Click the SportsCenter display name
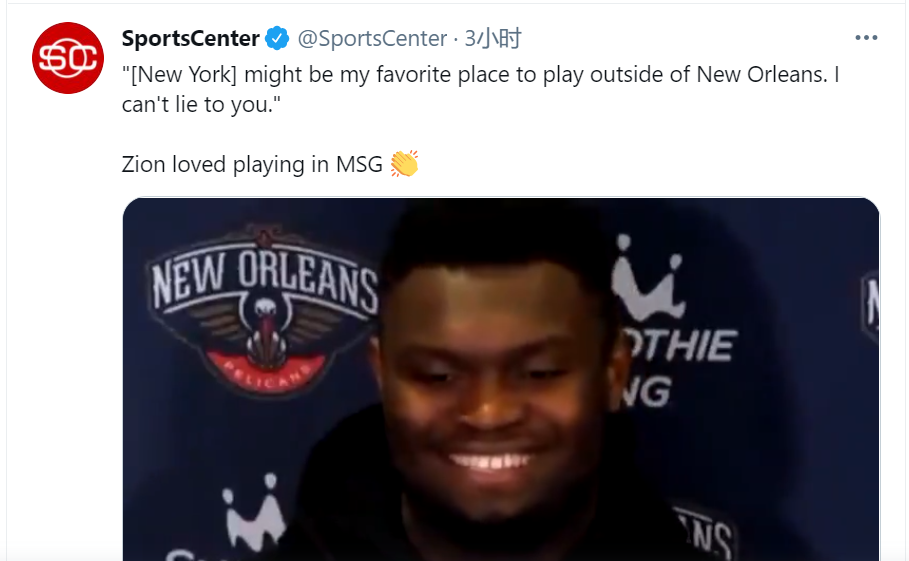 pos(190,38)
